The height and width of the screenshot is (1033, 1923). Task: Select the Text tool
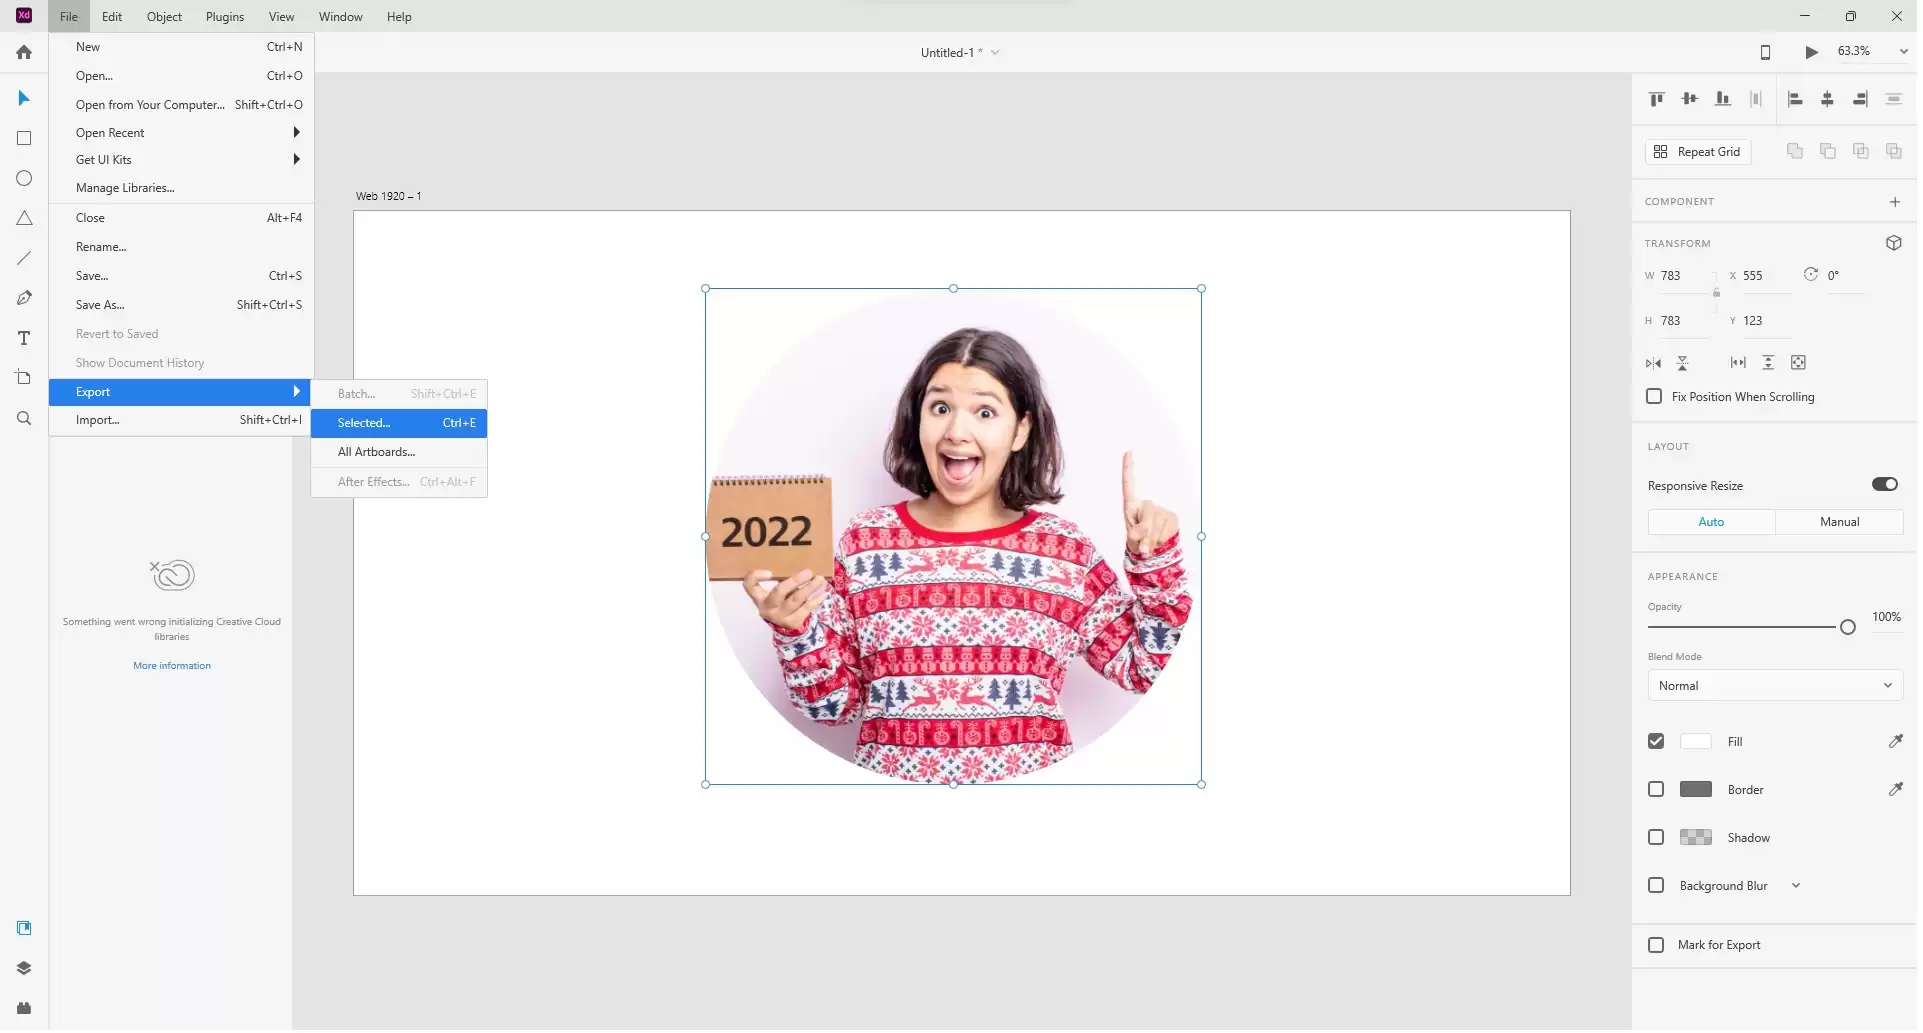tap(24, 338)
